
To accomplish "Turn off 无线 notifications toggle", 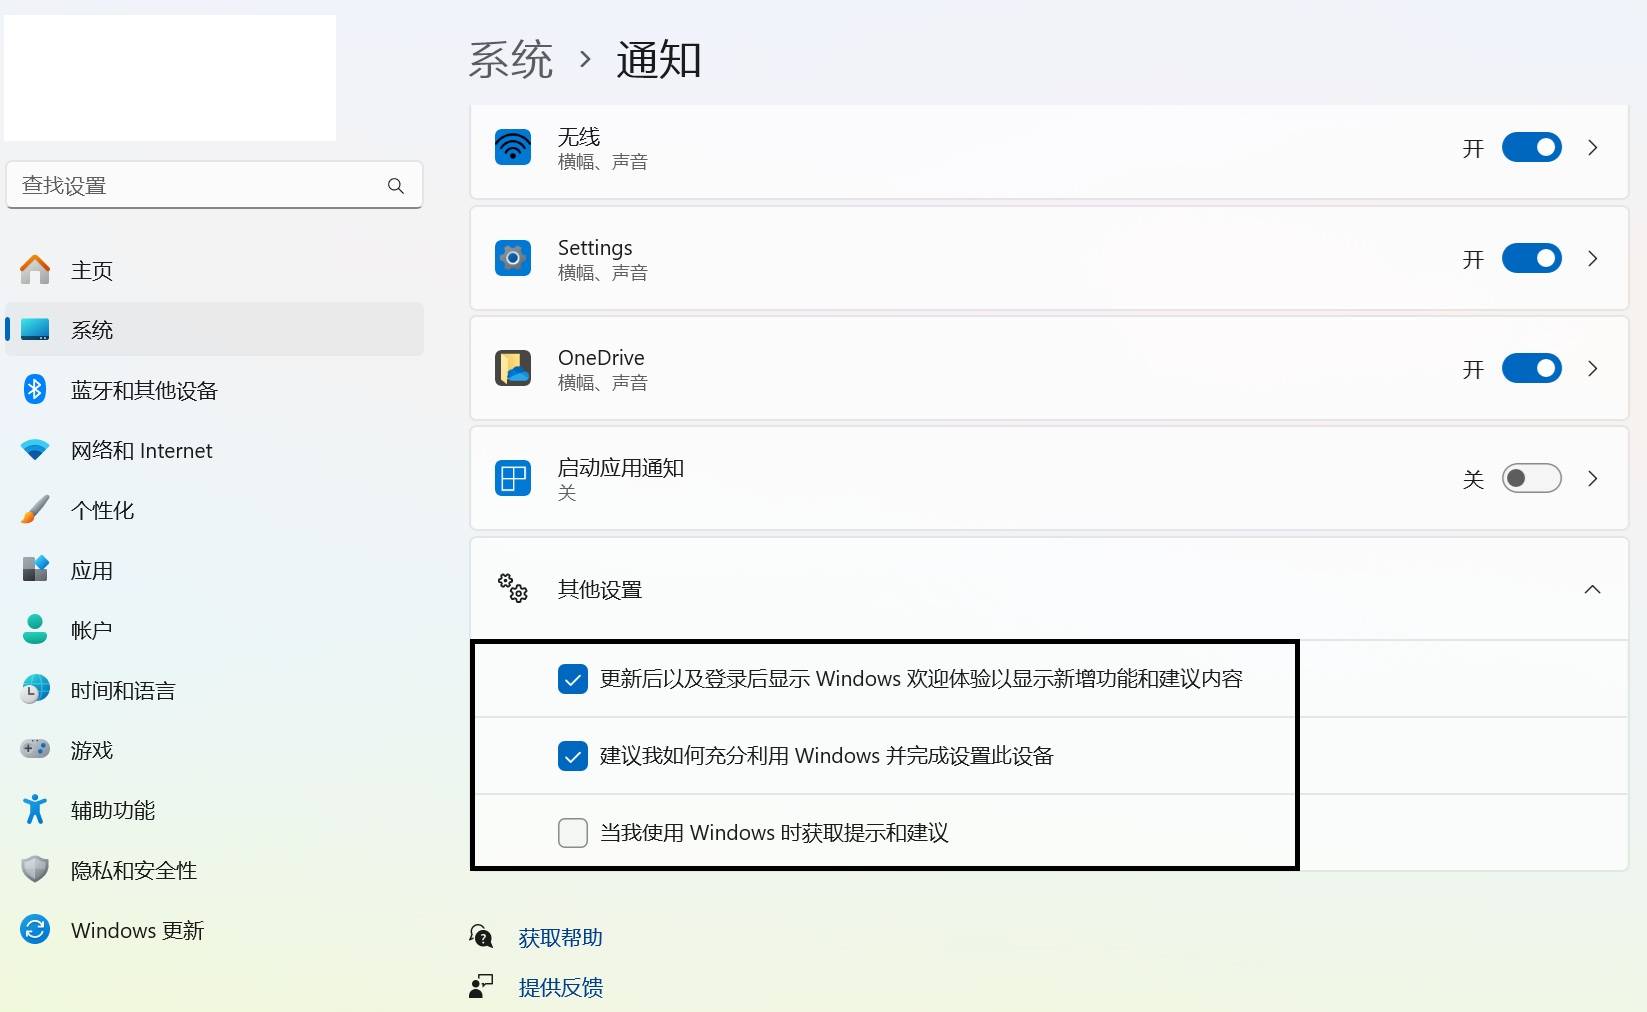I will pyautogui.click(x=1531, y=148).
